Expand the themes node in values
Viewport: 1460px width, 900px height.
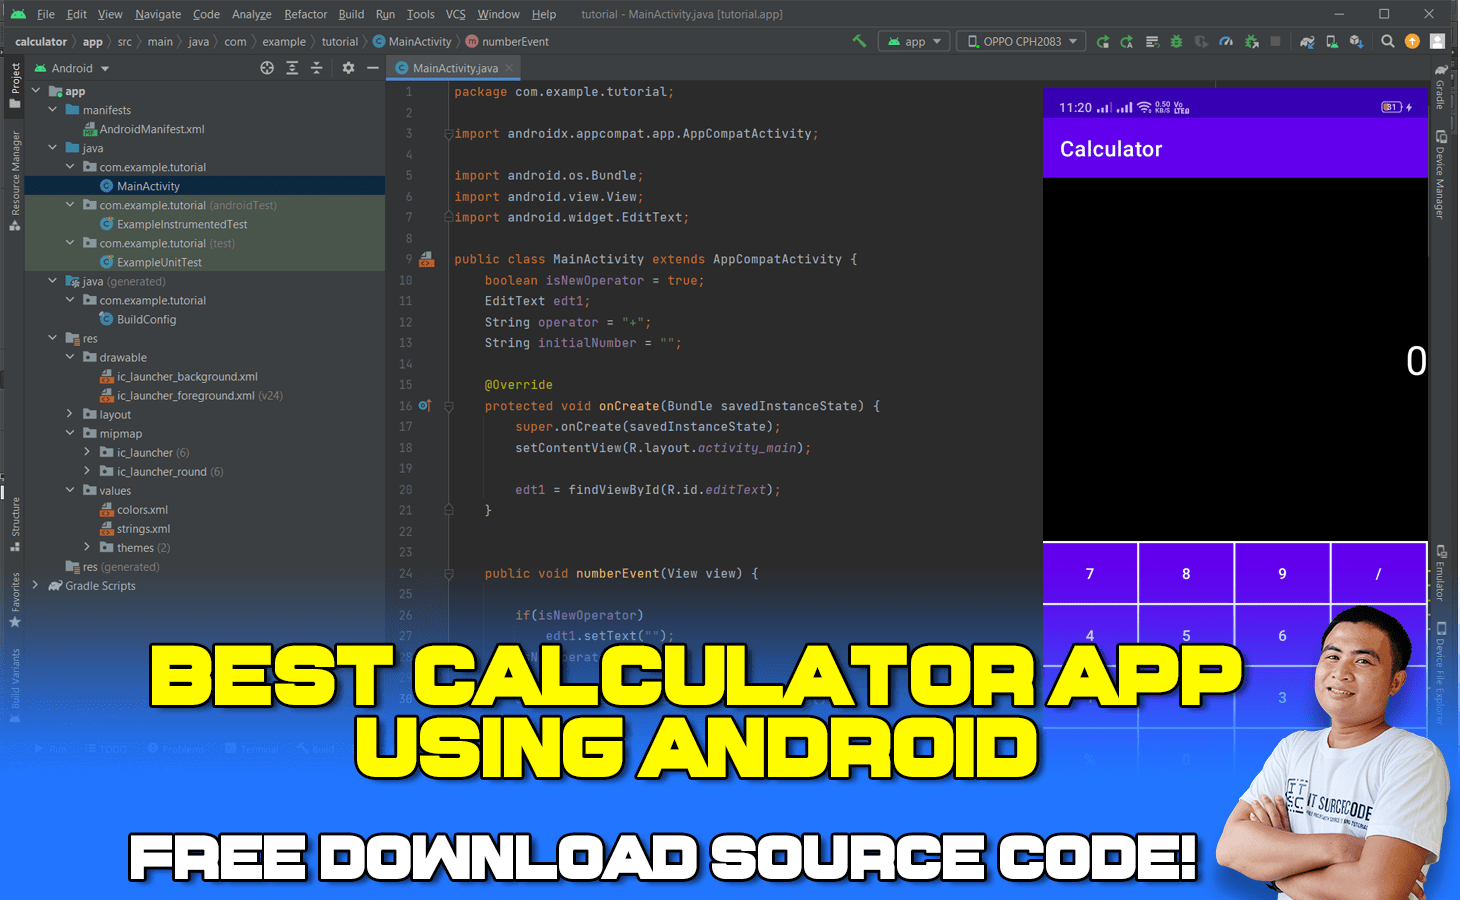click(x=88, y=547)
